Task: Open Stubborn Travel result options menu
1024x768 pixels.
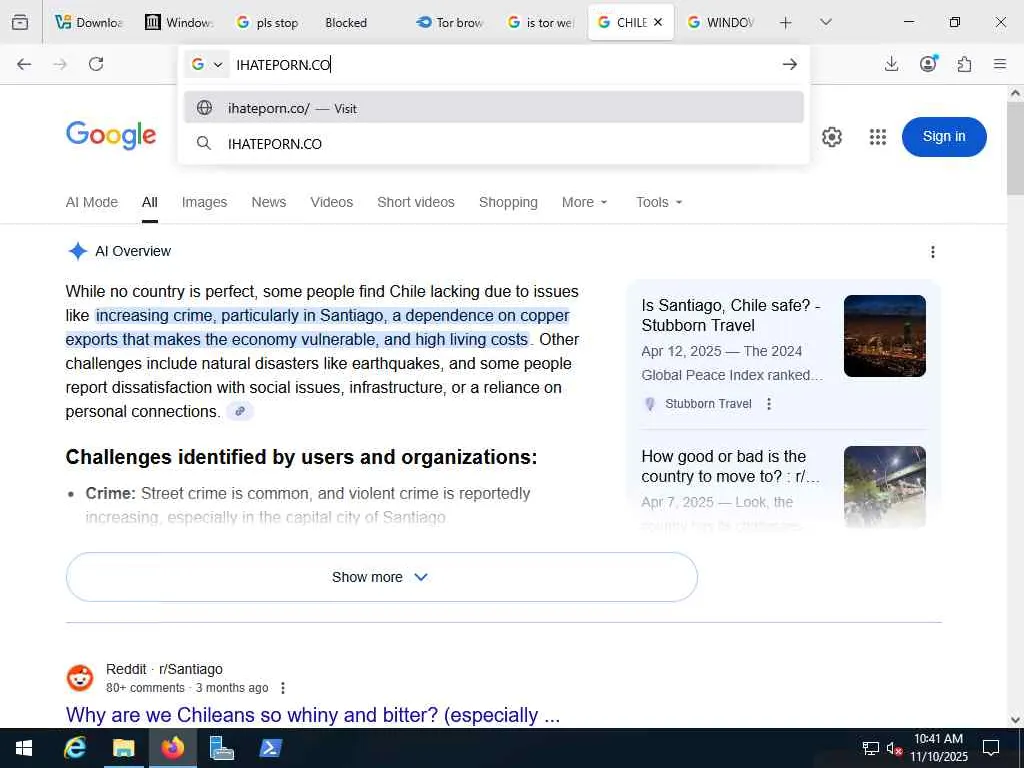Action: click(x=769, y=404)
